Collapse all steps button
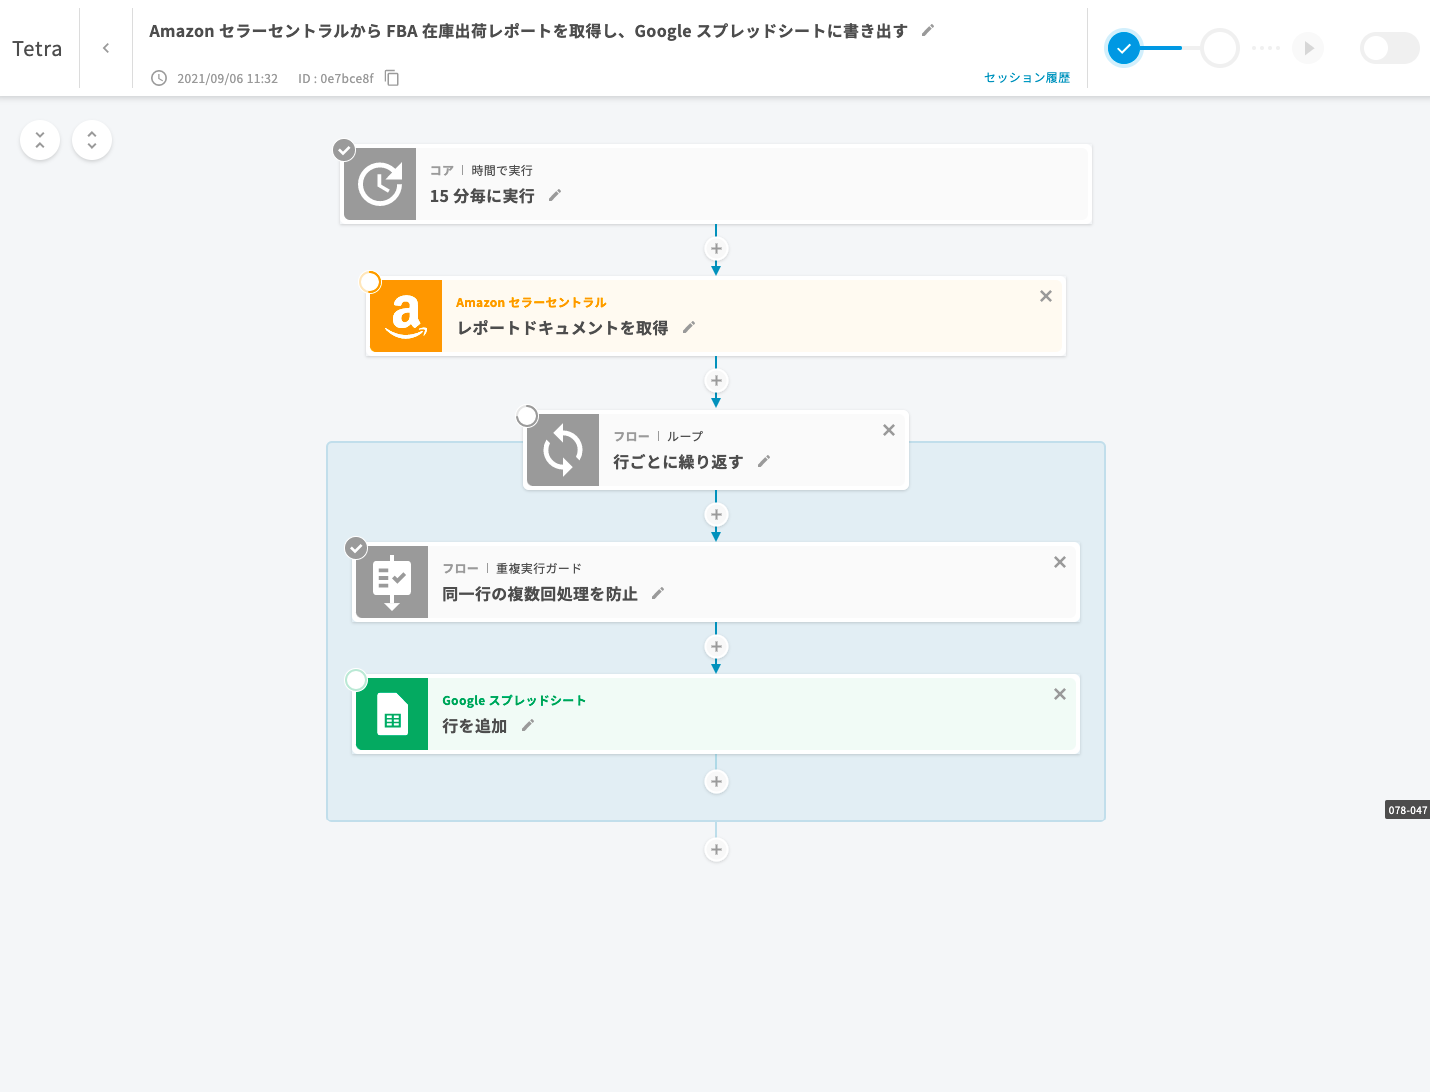 coord(40,141)
